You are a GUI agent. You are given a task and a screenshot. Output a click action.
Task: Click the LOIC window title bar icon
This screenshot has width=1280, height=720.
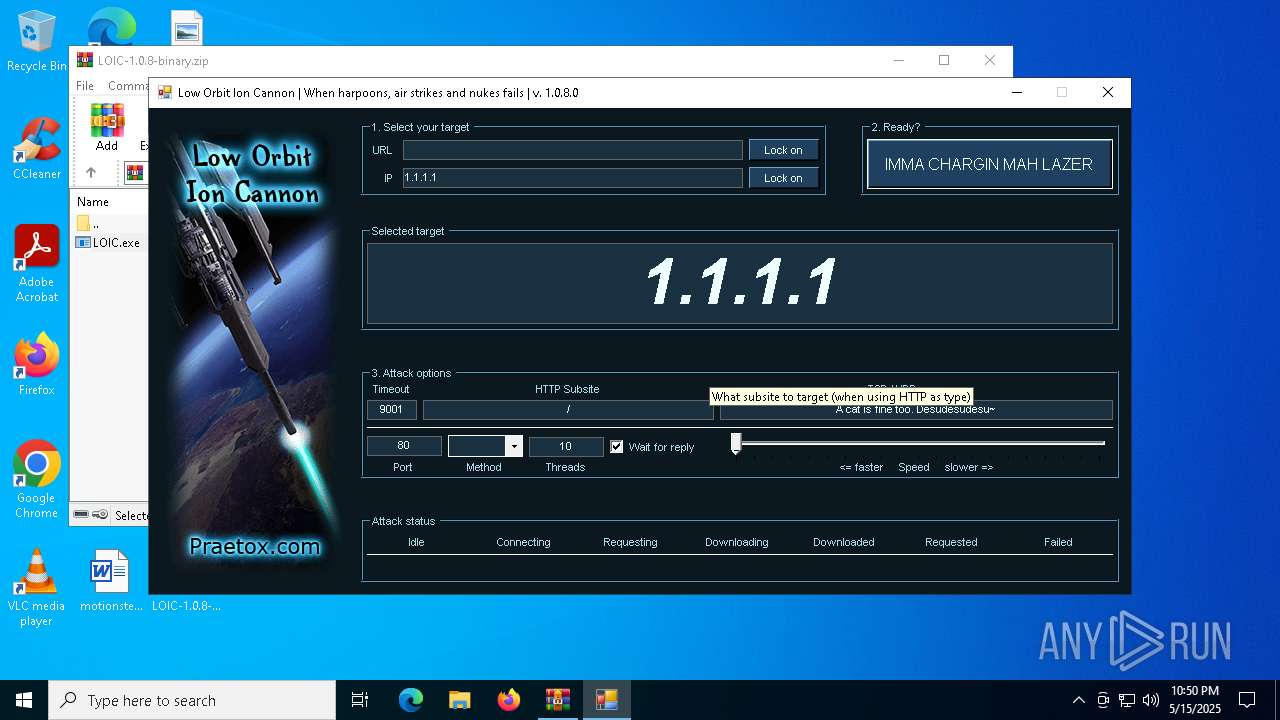pyautogui.click(x=164, y=93)
